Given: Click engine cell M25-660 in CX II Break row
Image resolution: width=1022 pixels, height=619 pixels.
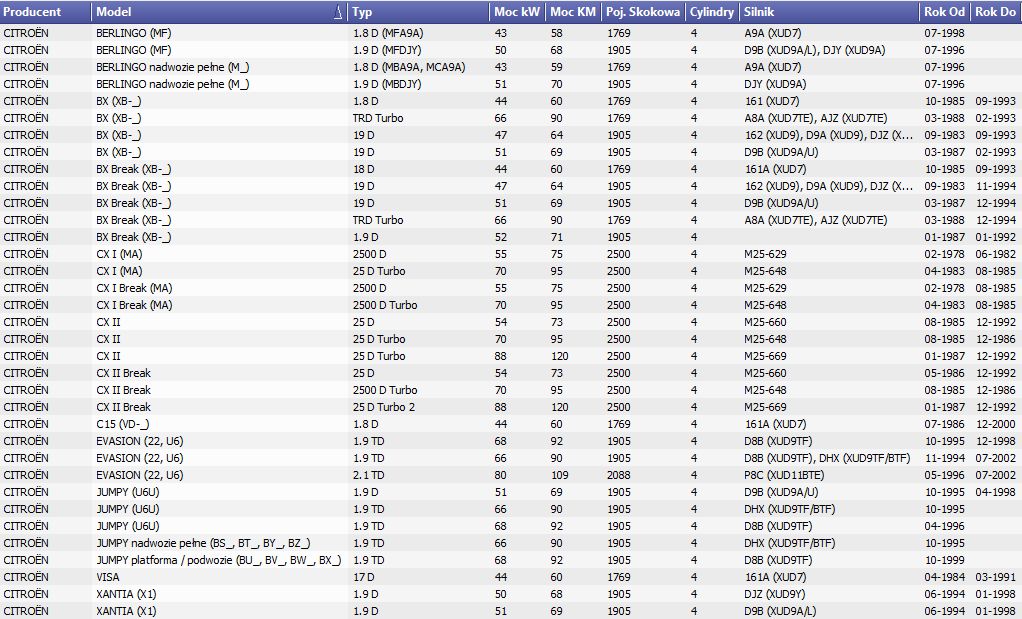Looking at the screenshot, I should coord(765,373).
